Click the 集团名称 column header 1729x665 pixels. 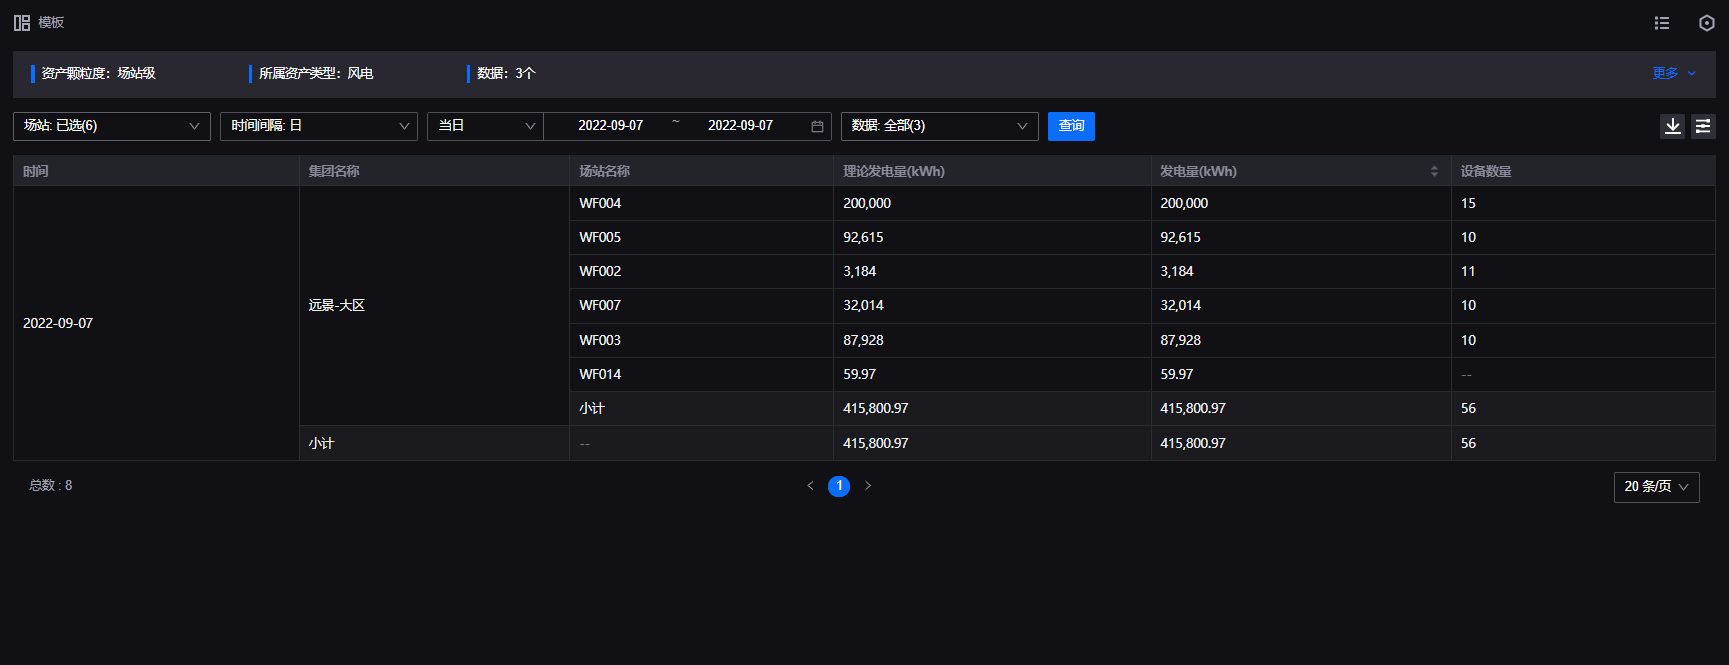434,171
